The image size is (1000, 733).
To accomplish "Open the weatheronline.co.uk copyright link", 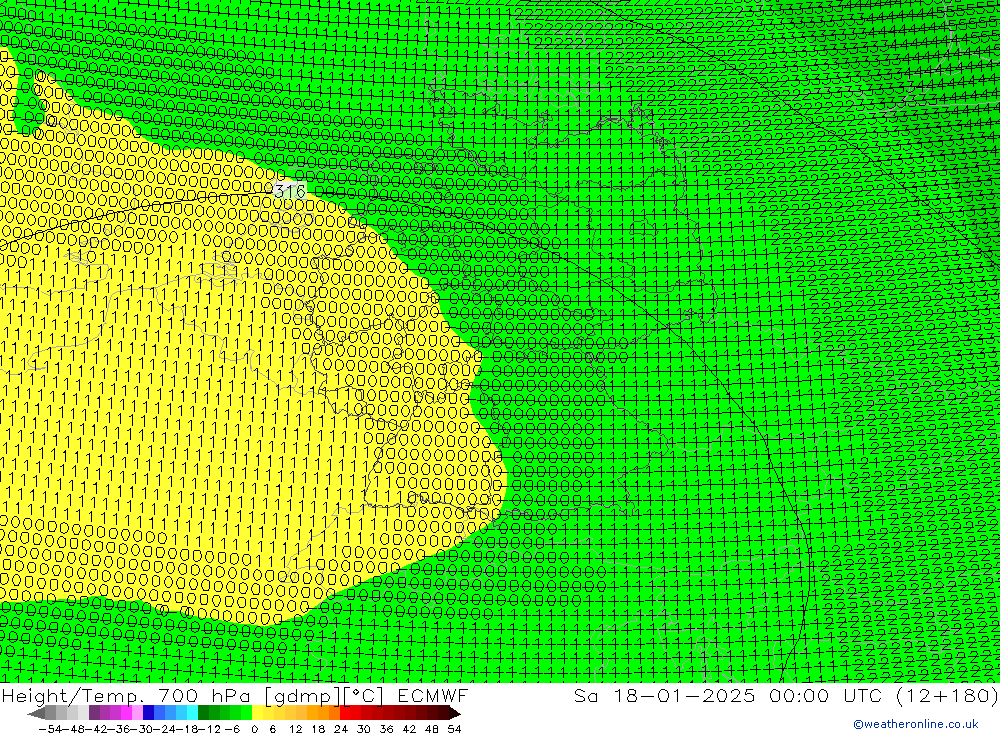I will click(916, 723).
